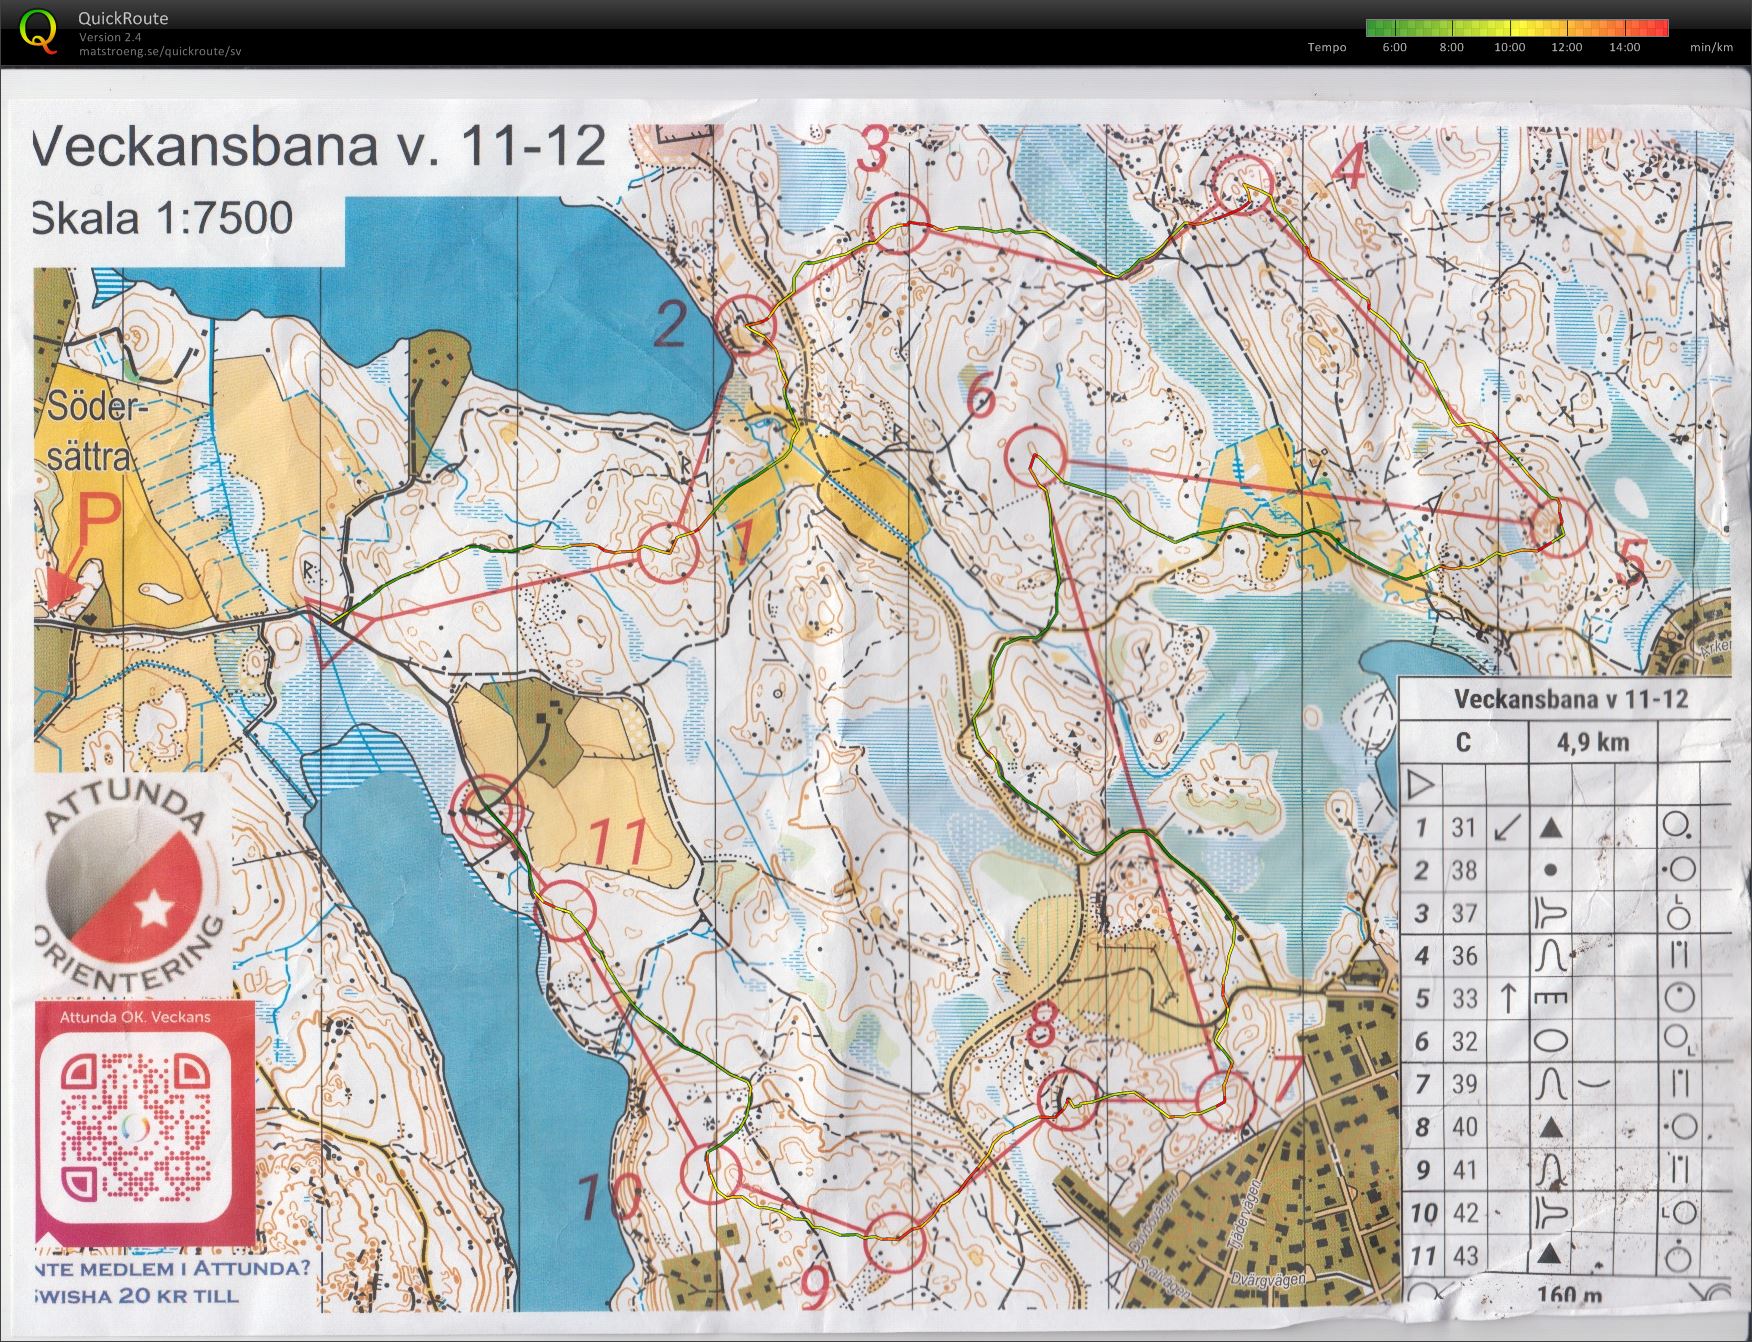Click the start triangle symbol in description table
Image resolution: width=1752 pixels, height=1342 pixels.
pyautogui.click(x=1420, y=785)
